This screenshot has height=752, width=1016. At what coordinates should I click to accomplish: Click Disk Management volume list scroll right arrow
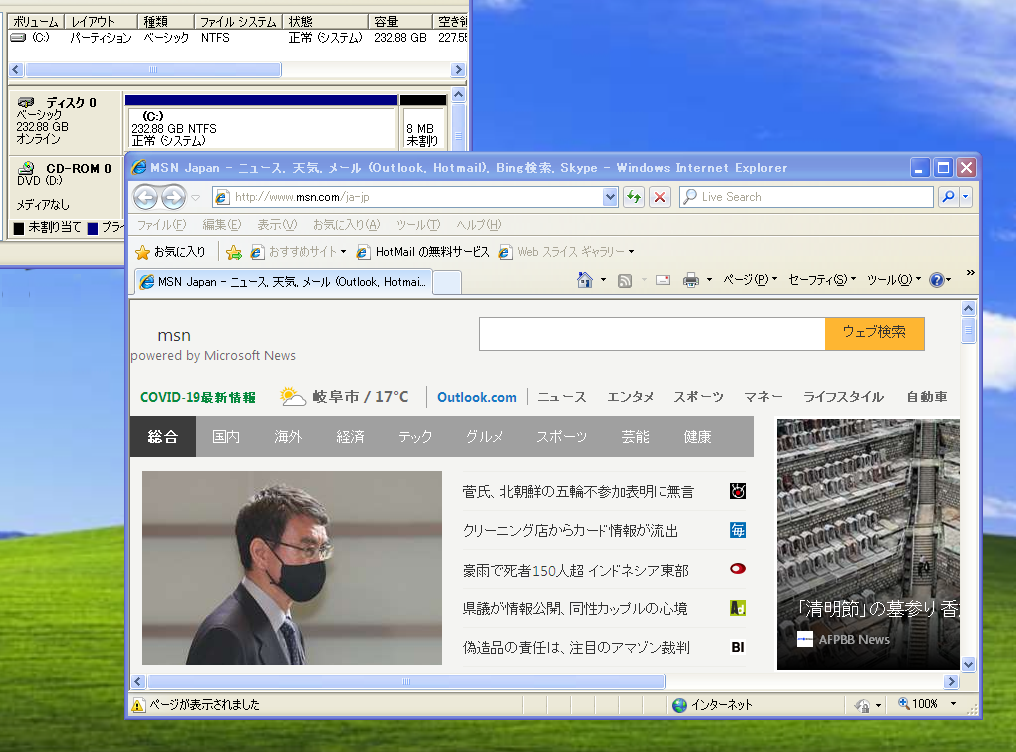tap(458, 69)
